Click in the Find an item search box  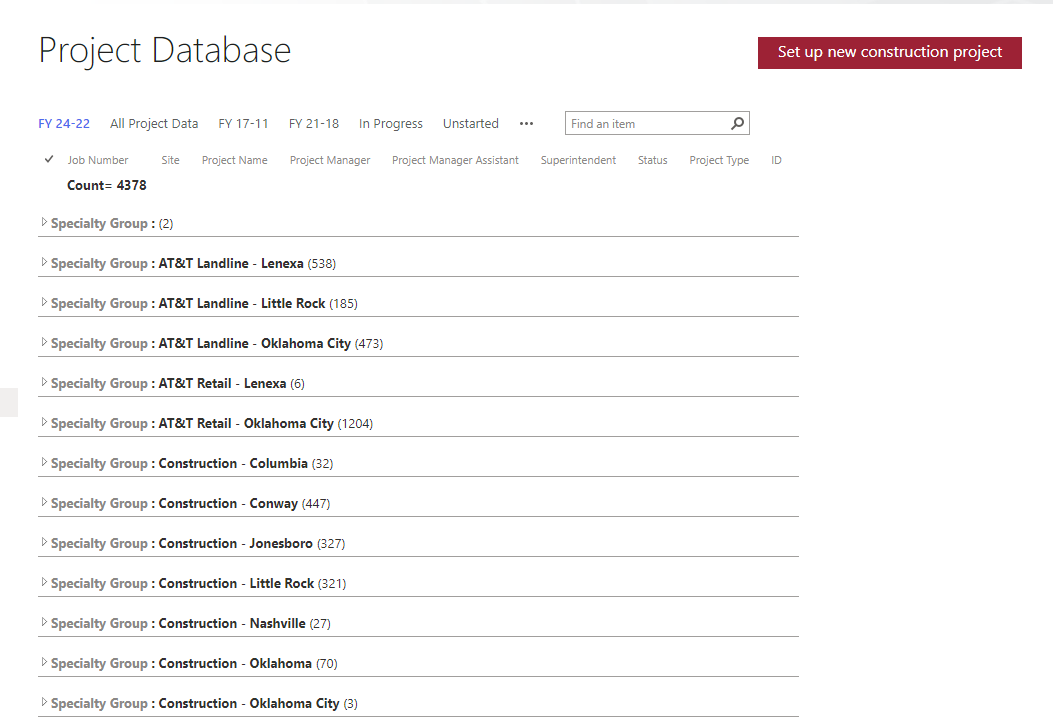pyautogui.click(x=645, y=124)
